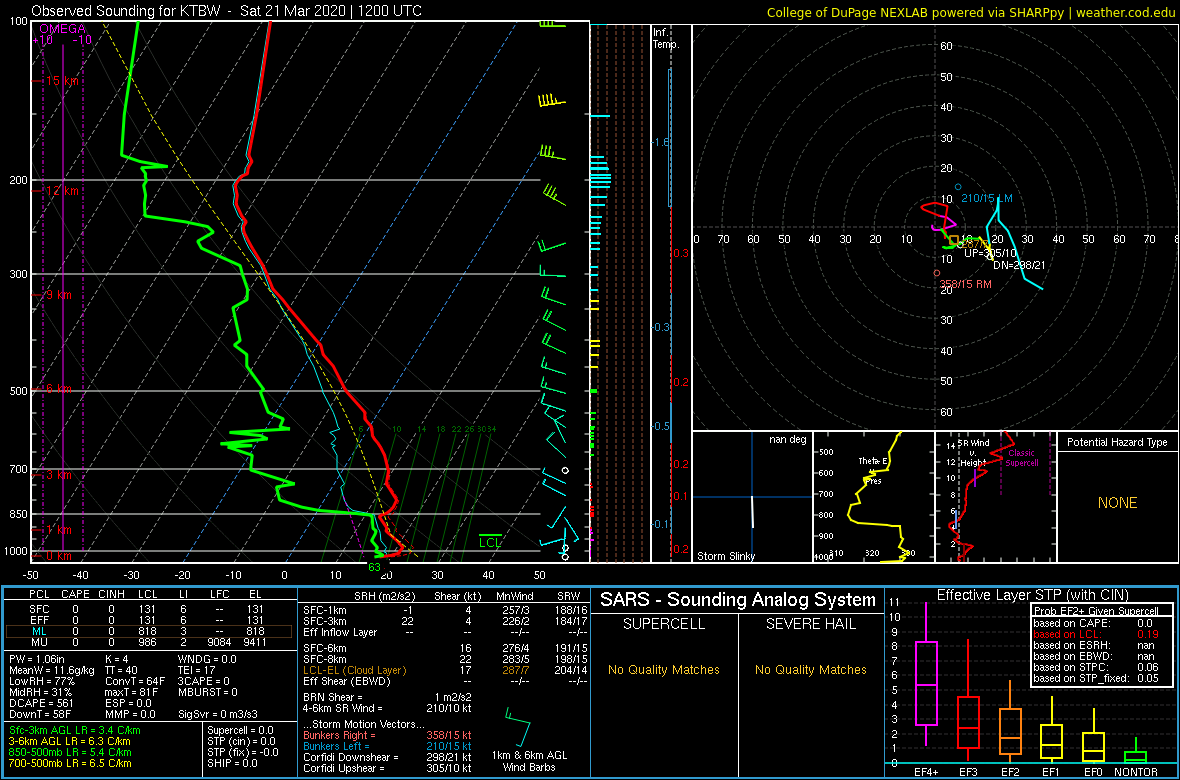Click the Corfidi Upshear line
The height and width of the screenshot is (780, 1180).
coord(387,768)
